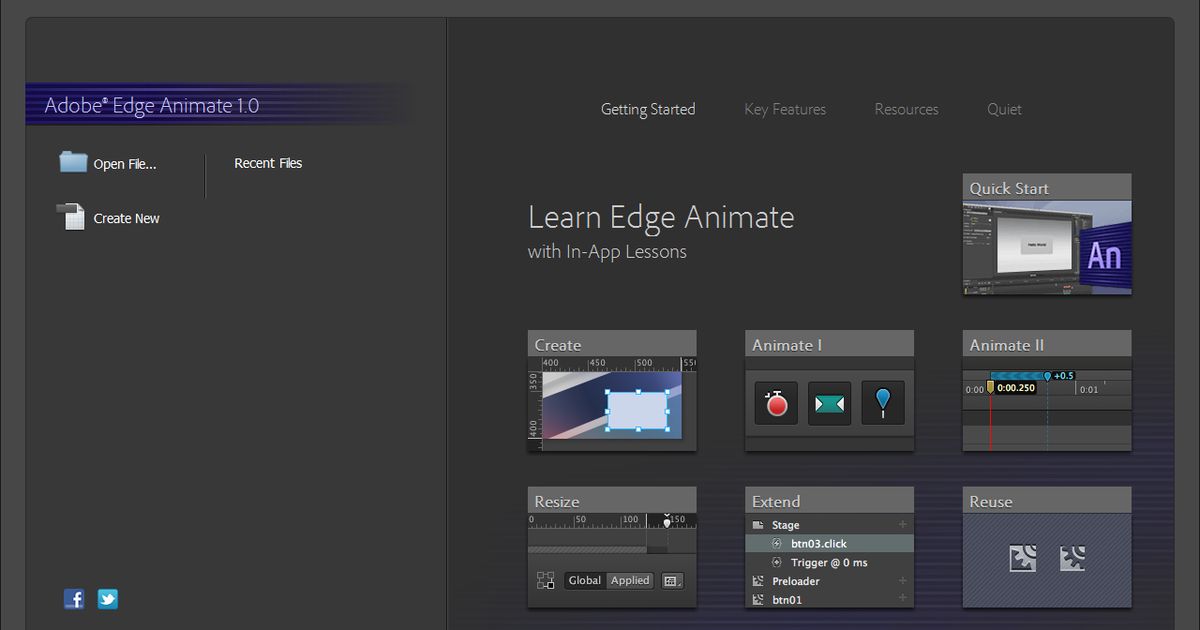Screen dimensions: 1200x630
Task: Select the blue pin icon in Animate I
Action: point(883,402)
